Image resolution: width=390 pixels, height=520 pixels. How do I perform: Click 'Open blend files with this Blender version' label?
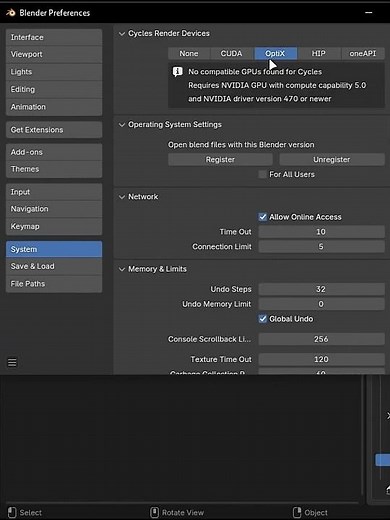pyautogui.click(x=241, y=145)
